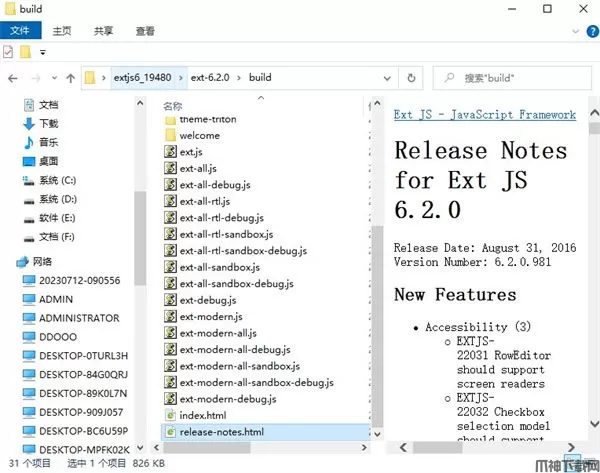Select the welcome folder
This screenshot has width=600, height=473.
pos(199,135)
